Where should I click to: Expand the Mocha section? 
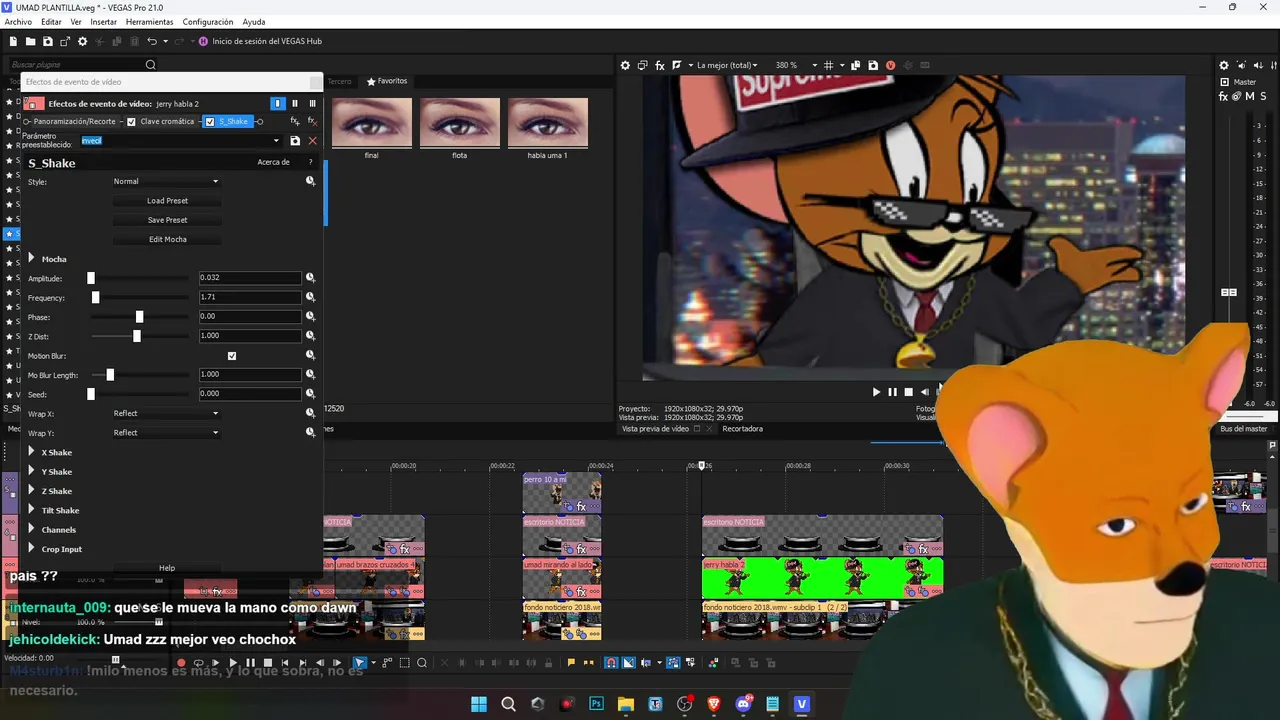31,259
